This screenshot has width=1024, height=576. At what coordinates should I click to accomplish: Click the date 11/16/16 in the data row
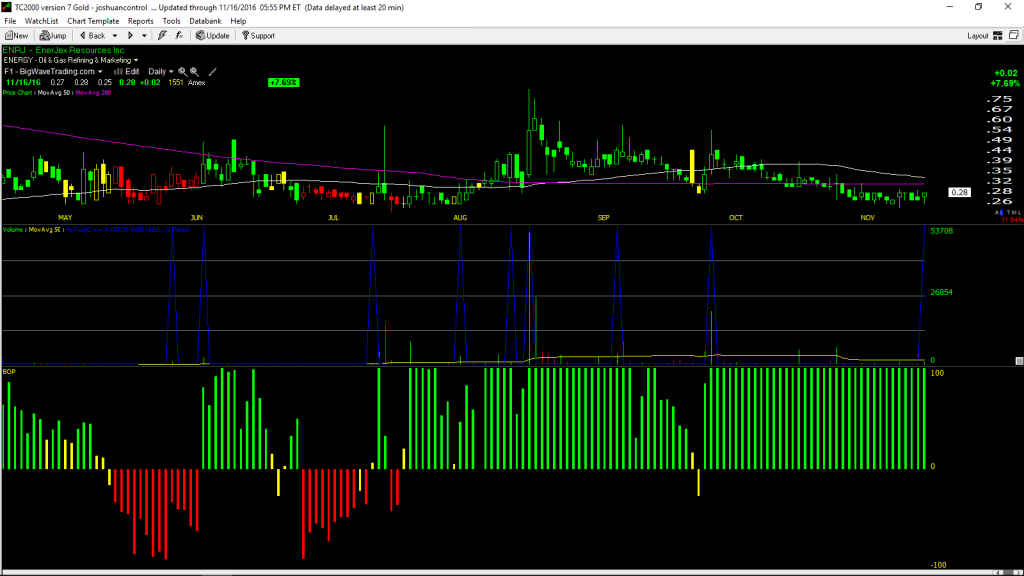point(23,83)
